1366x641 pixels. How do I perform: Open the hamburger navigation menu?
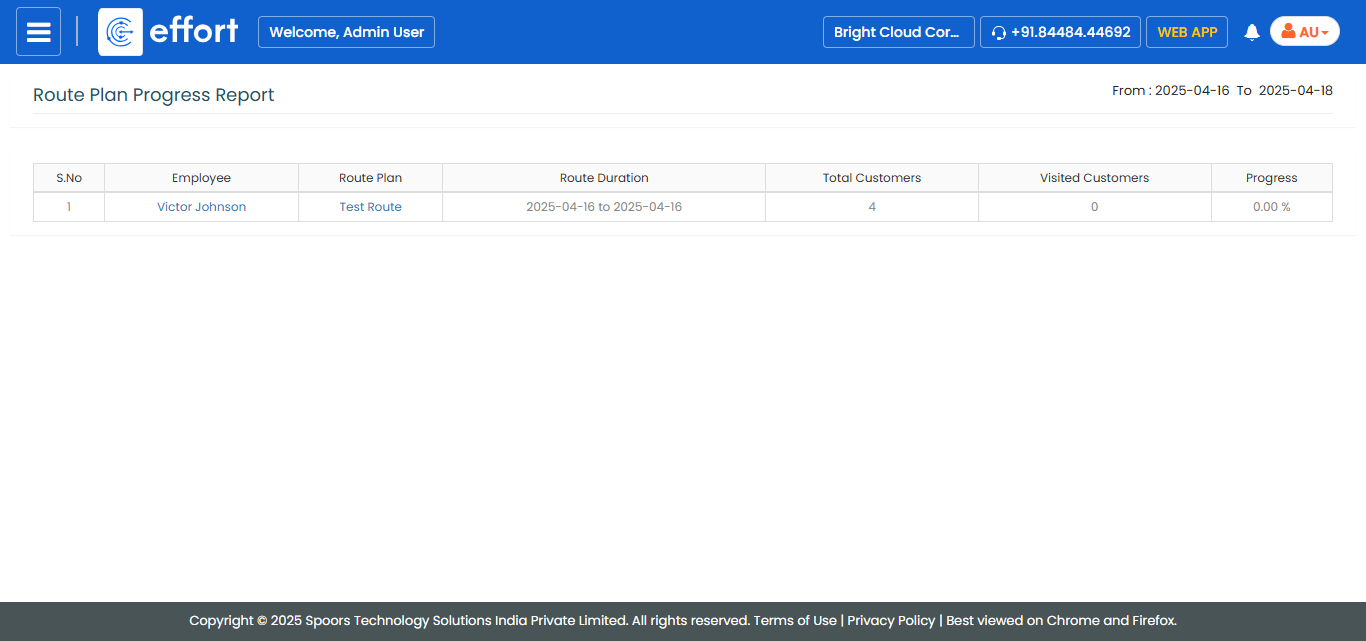(x=38, y=32)
